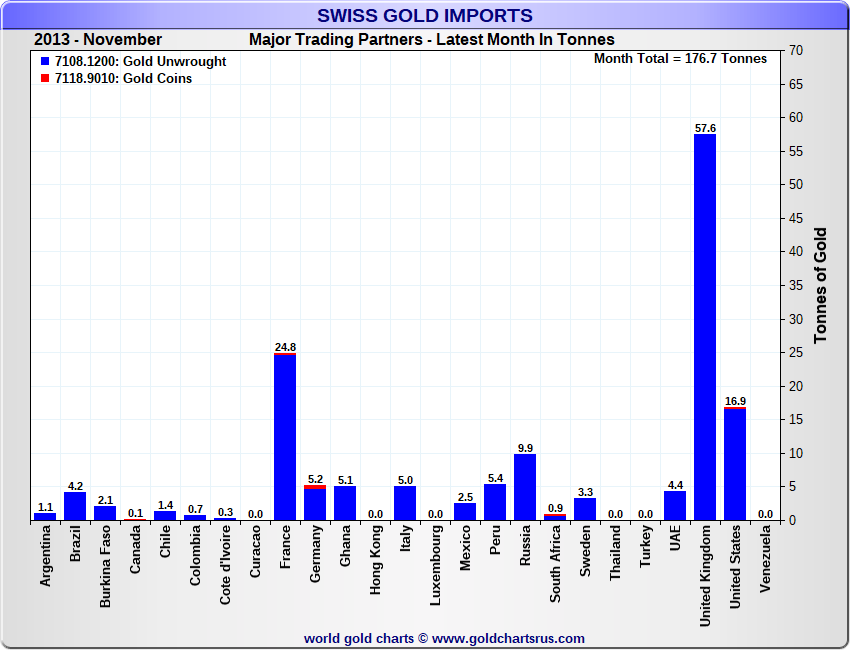Image resolution: width=850 pixels, height=650 pixels.
Task: Click the 24.8 value above France
Action: point(285,347)
